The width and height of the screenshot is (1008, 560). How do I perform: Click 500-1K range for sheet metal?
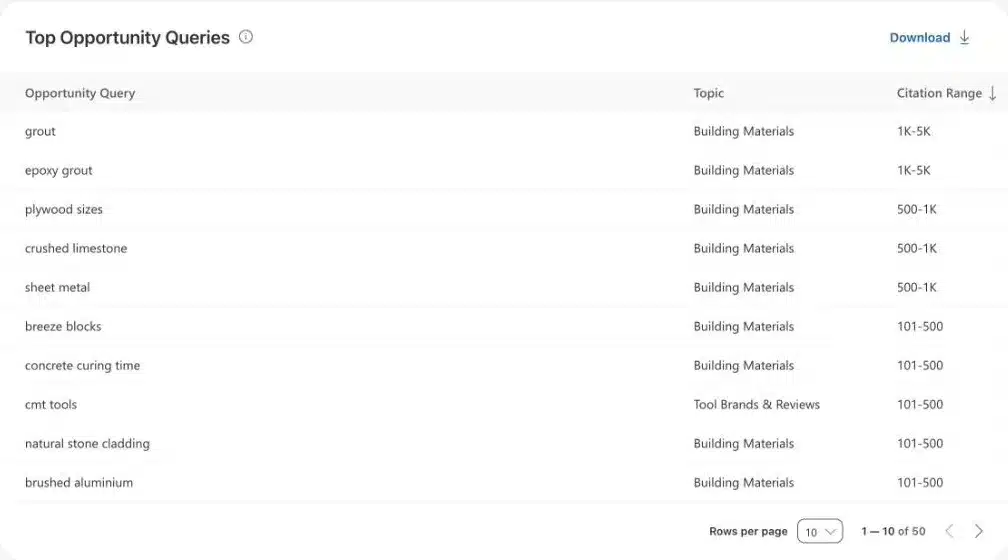click(x=917, y=287)
